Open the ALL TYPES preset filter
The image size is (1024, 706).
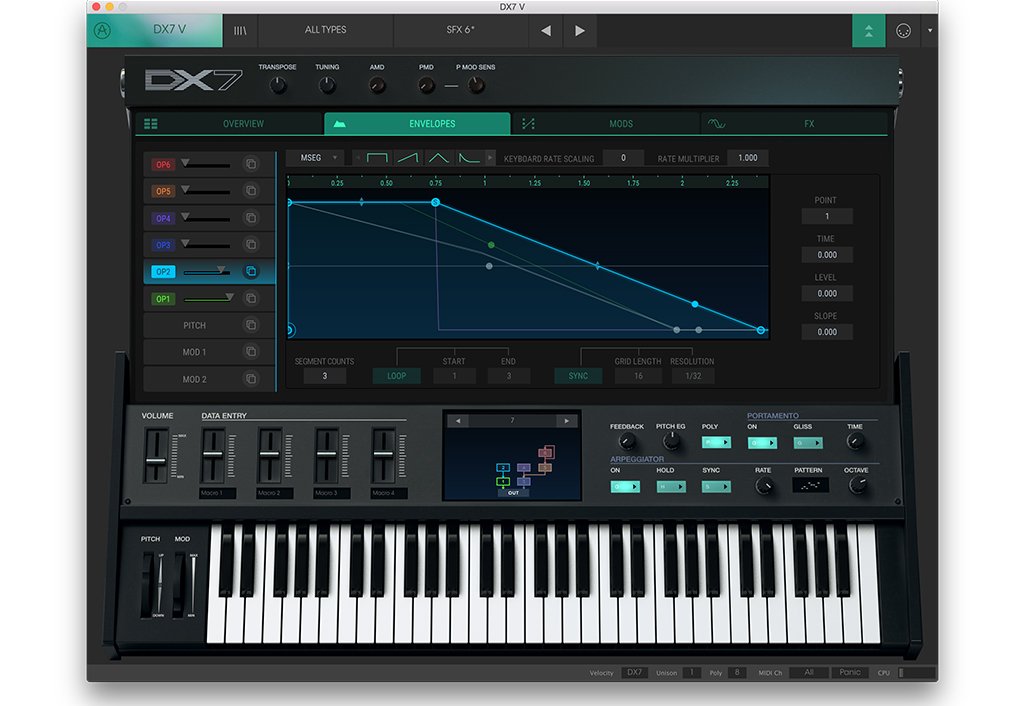tap(326, 30)
